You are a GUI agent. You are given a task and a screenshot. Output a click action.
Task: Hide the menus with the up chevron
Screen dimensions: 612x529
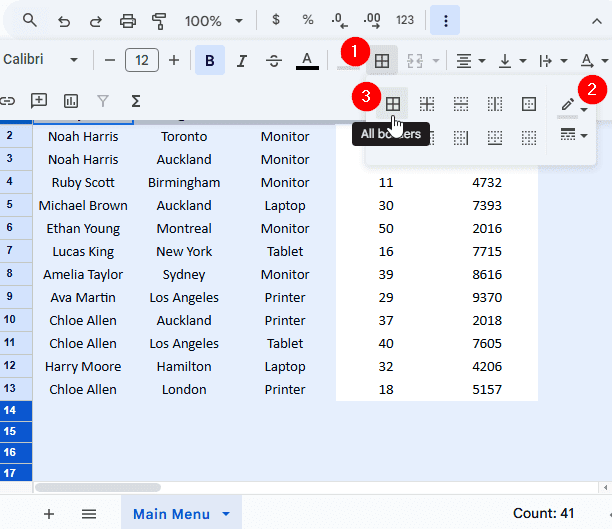click(596, 21)
